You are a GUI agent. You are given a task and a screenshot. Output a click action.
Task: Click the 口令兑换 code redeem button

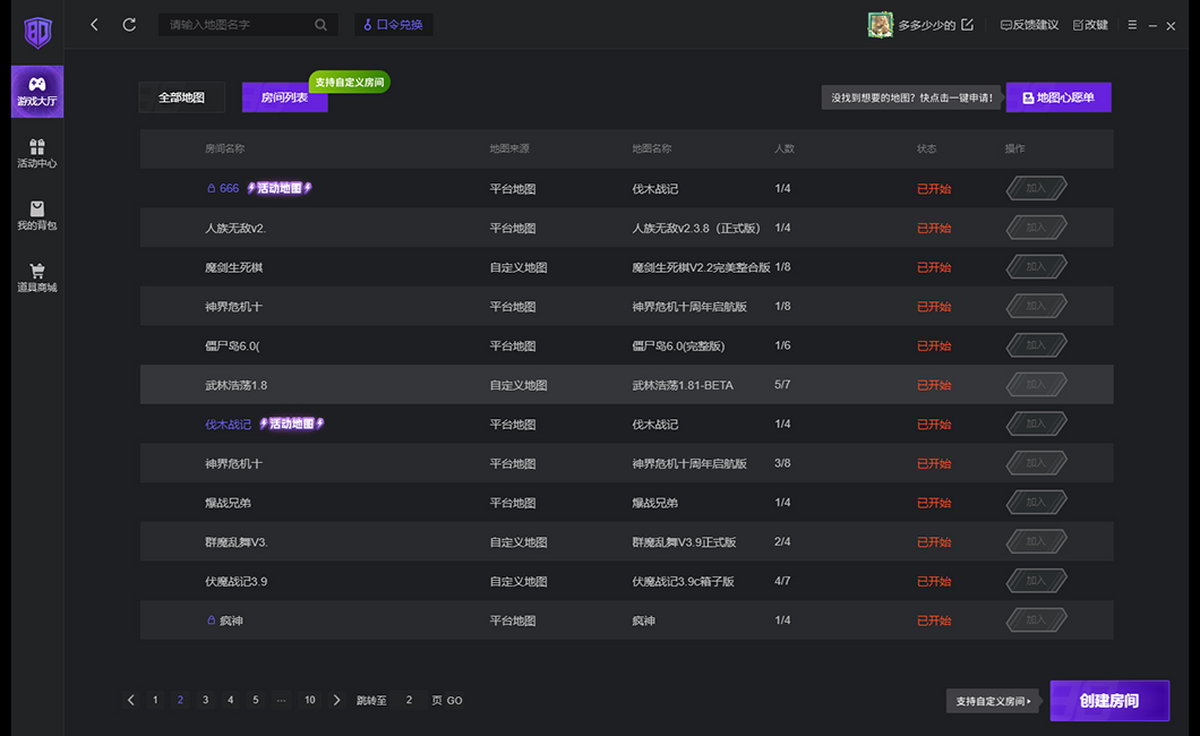(394, 25)
